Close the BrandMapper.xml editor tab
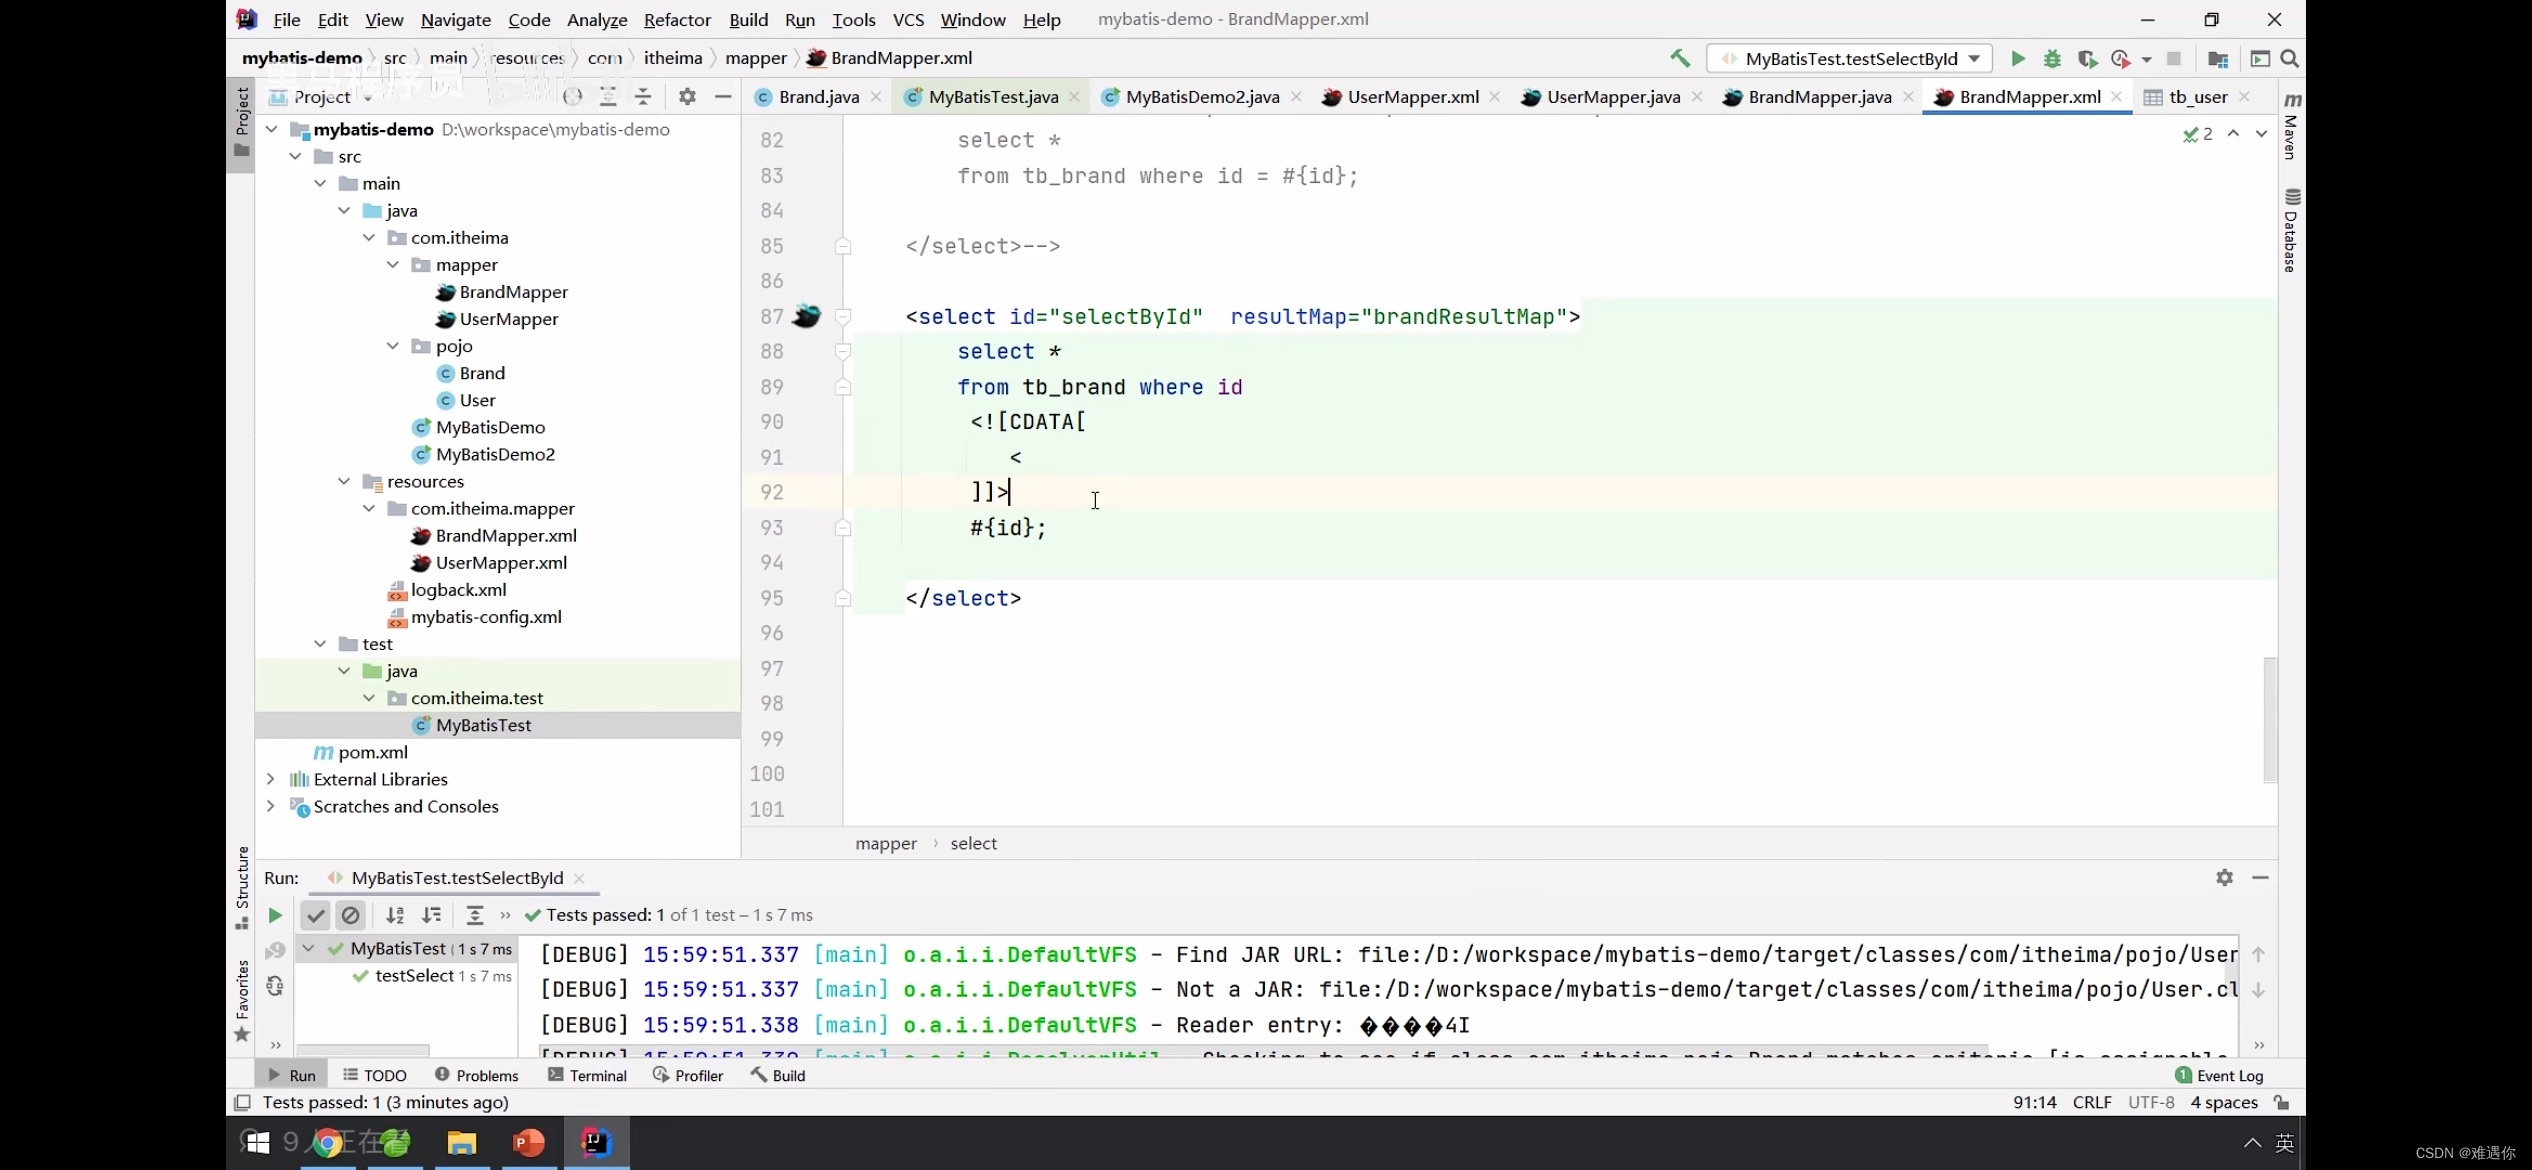 [2116, 96]
